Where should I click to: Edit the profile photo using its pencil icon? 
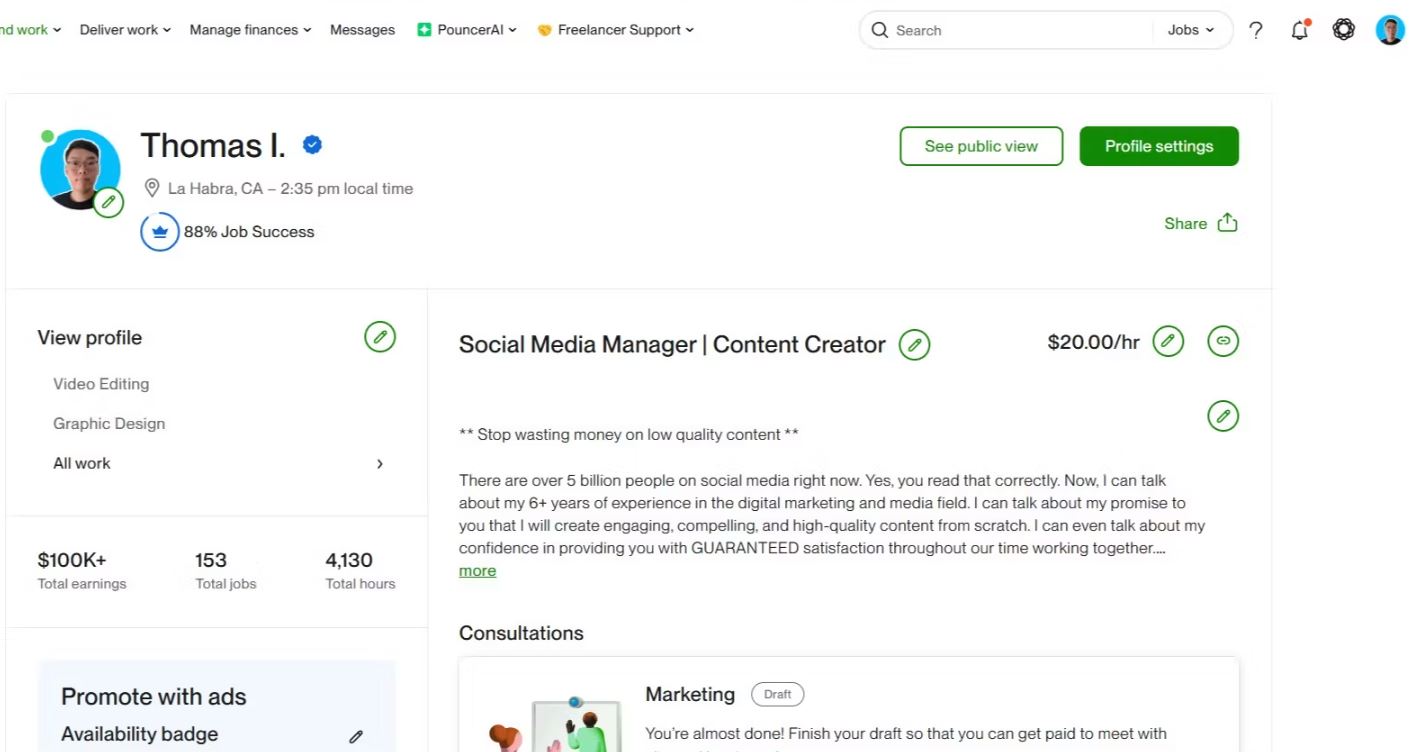tap(109, 202)
